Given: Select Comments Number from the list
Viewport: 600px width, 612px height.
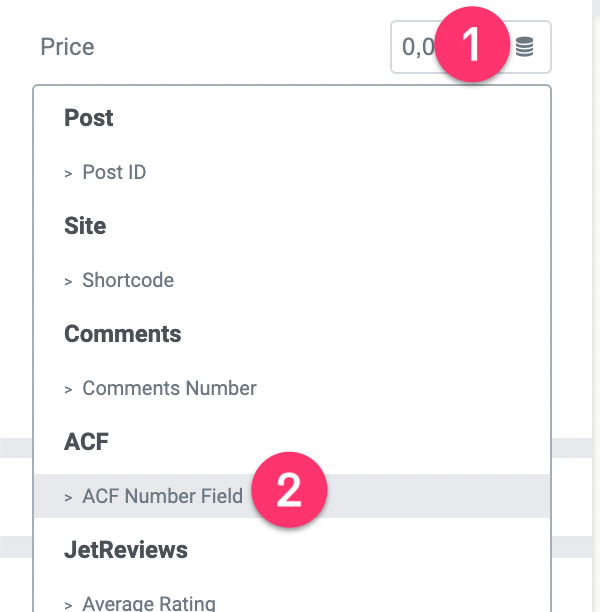Looking at the screenshot, I should [292, 388].
